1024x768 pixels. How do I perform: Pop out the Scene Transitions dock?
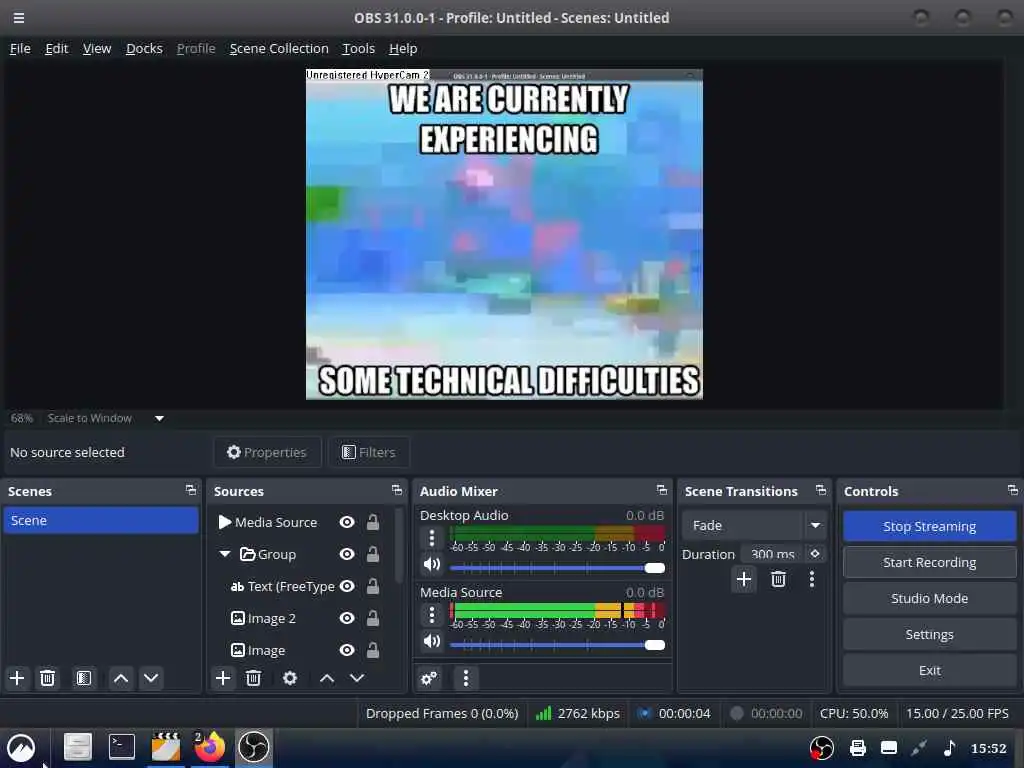[821, 490]
